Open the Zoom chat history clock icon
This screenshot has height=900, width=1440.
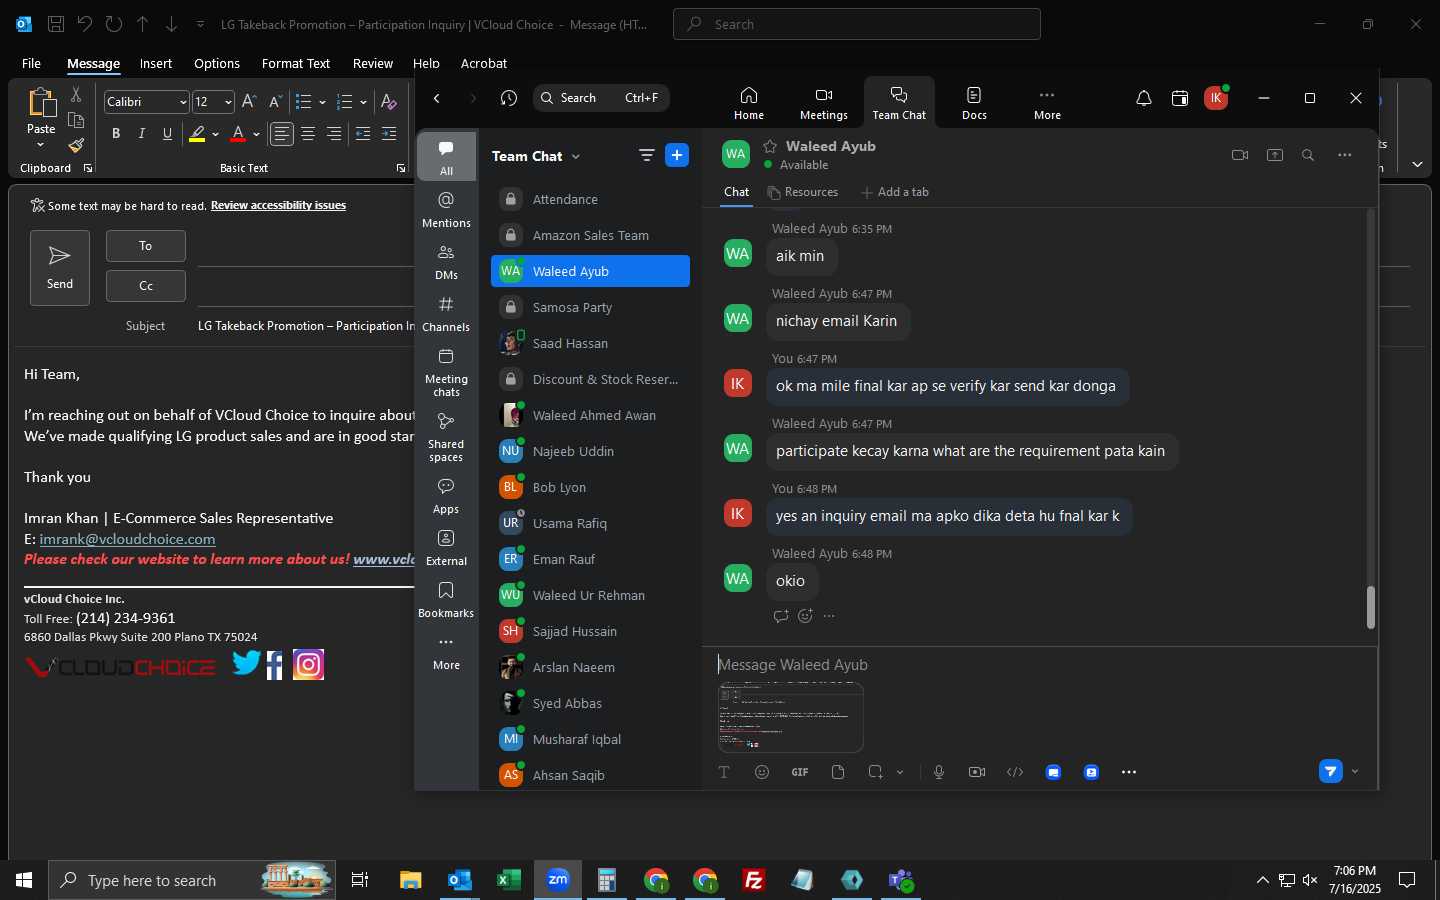coord(509,98)
